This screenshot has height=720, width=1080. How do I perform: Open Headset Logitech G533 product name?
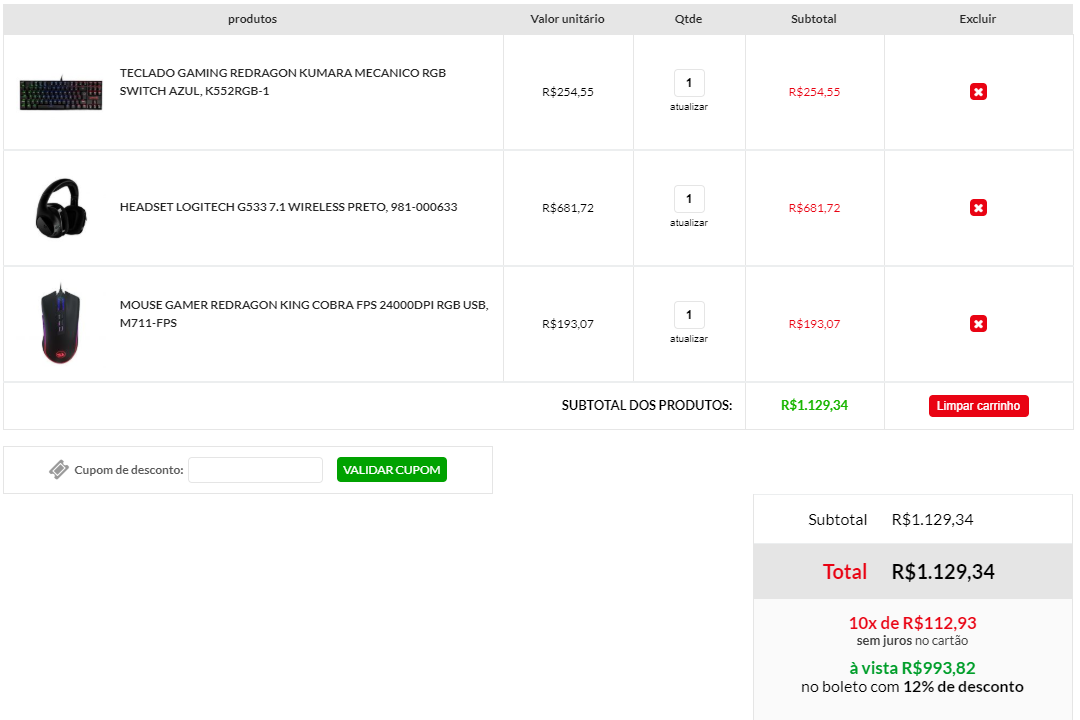tap(289, 207)
